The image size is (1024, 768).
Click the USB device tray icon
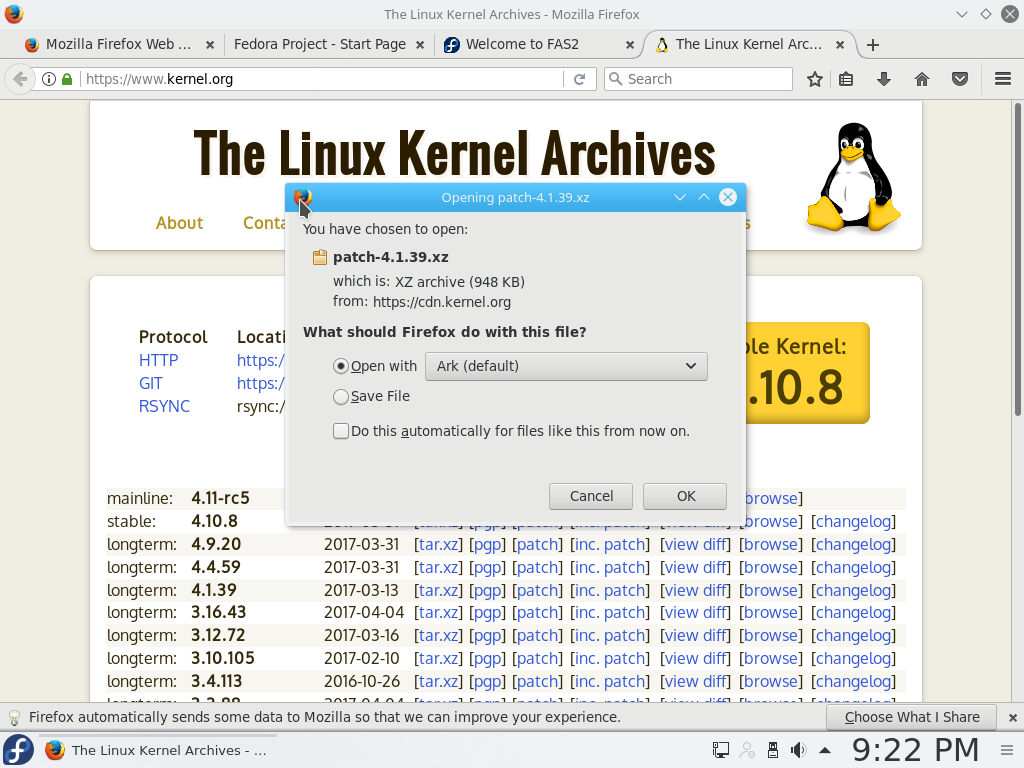(773, 750)
